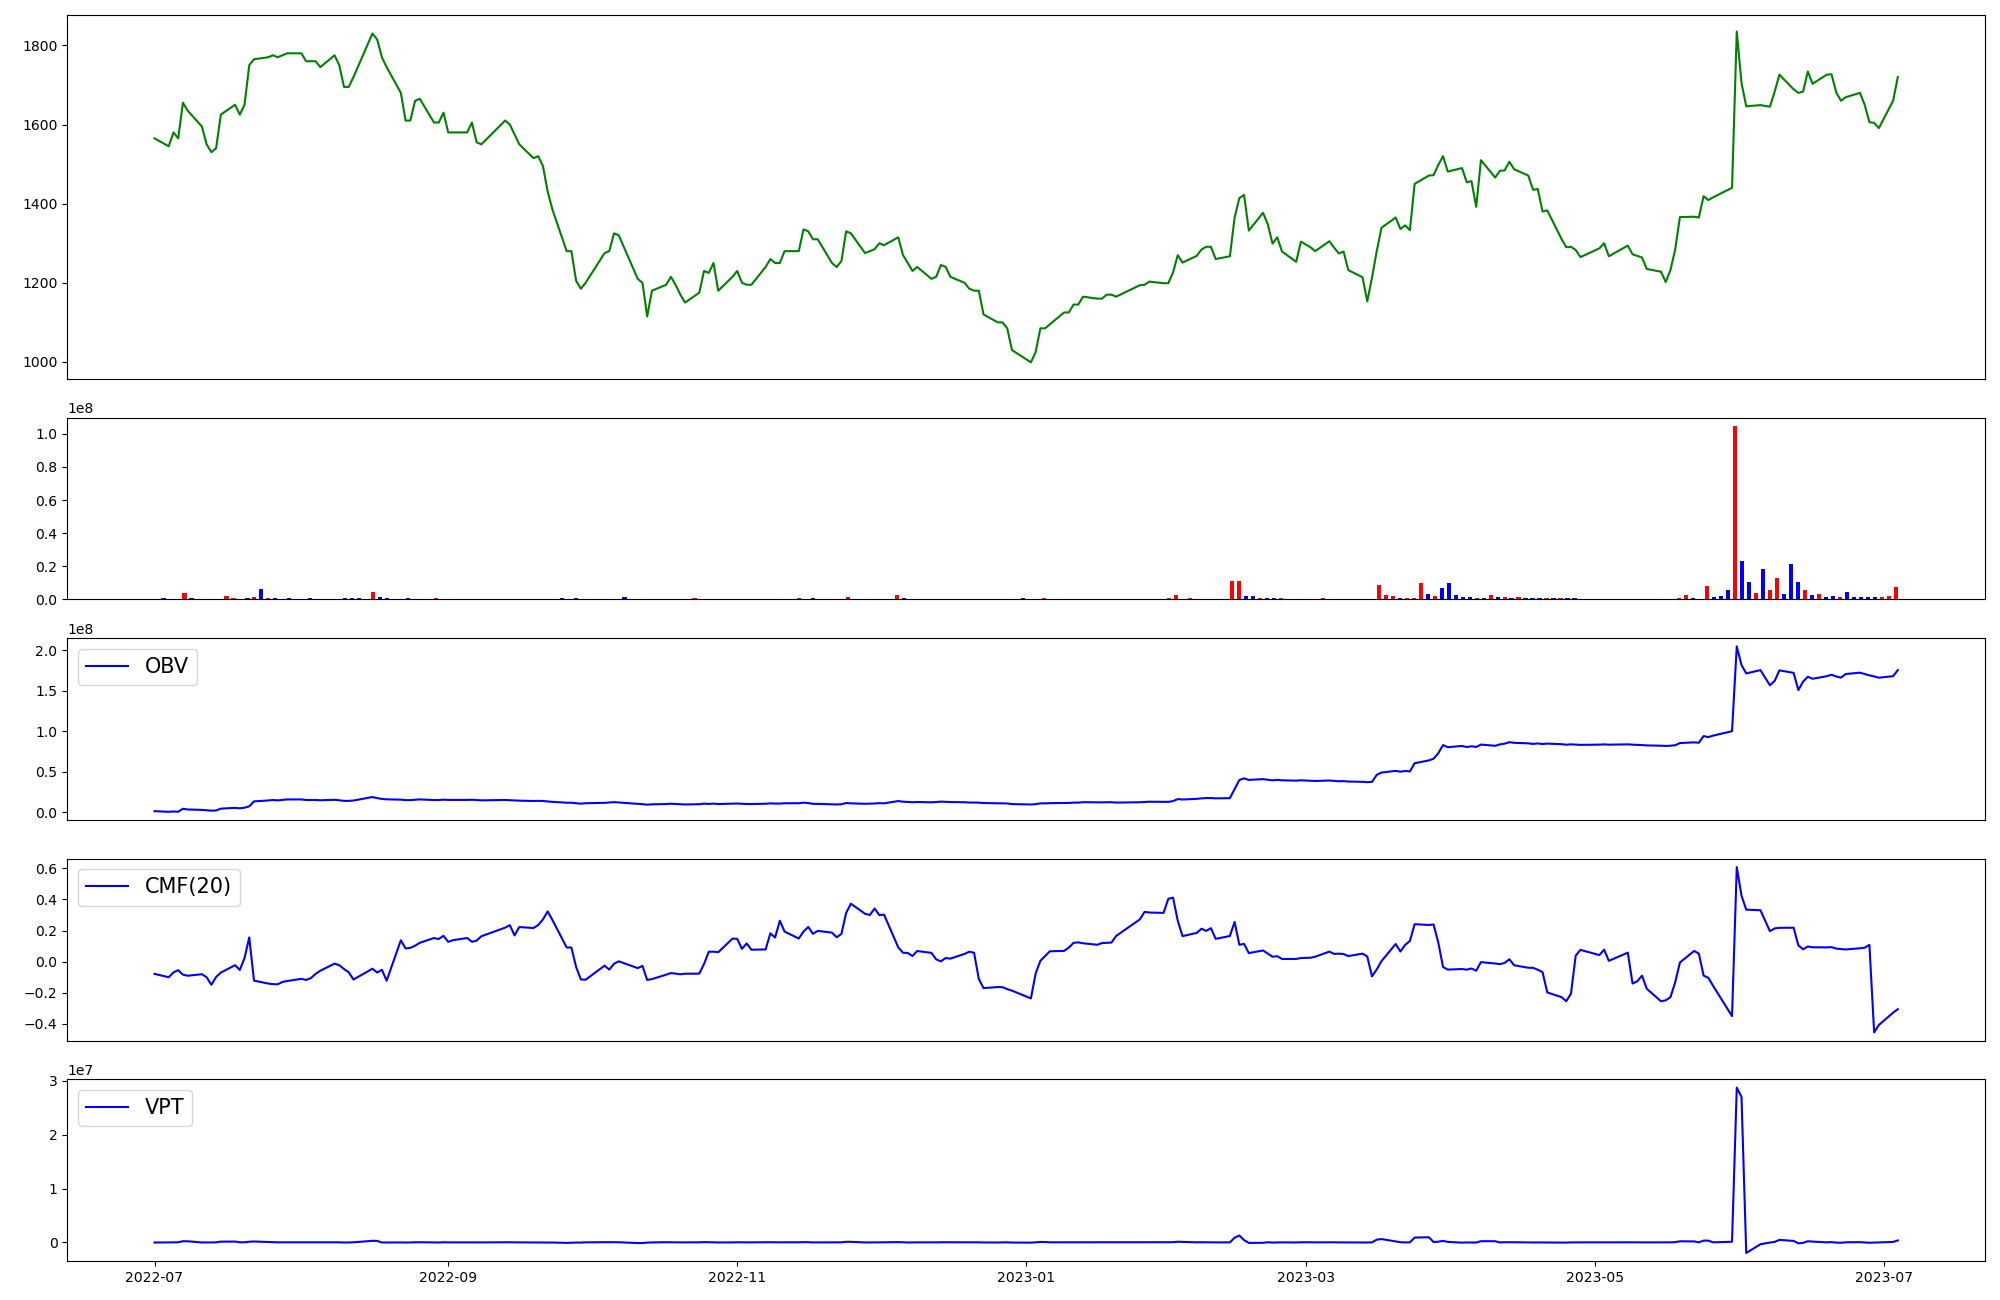Click the 2022-11 x-axis date label
Viewport: 2000px width, 1300px height.
pos(737,1277)
